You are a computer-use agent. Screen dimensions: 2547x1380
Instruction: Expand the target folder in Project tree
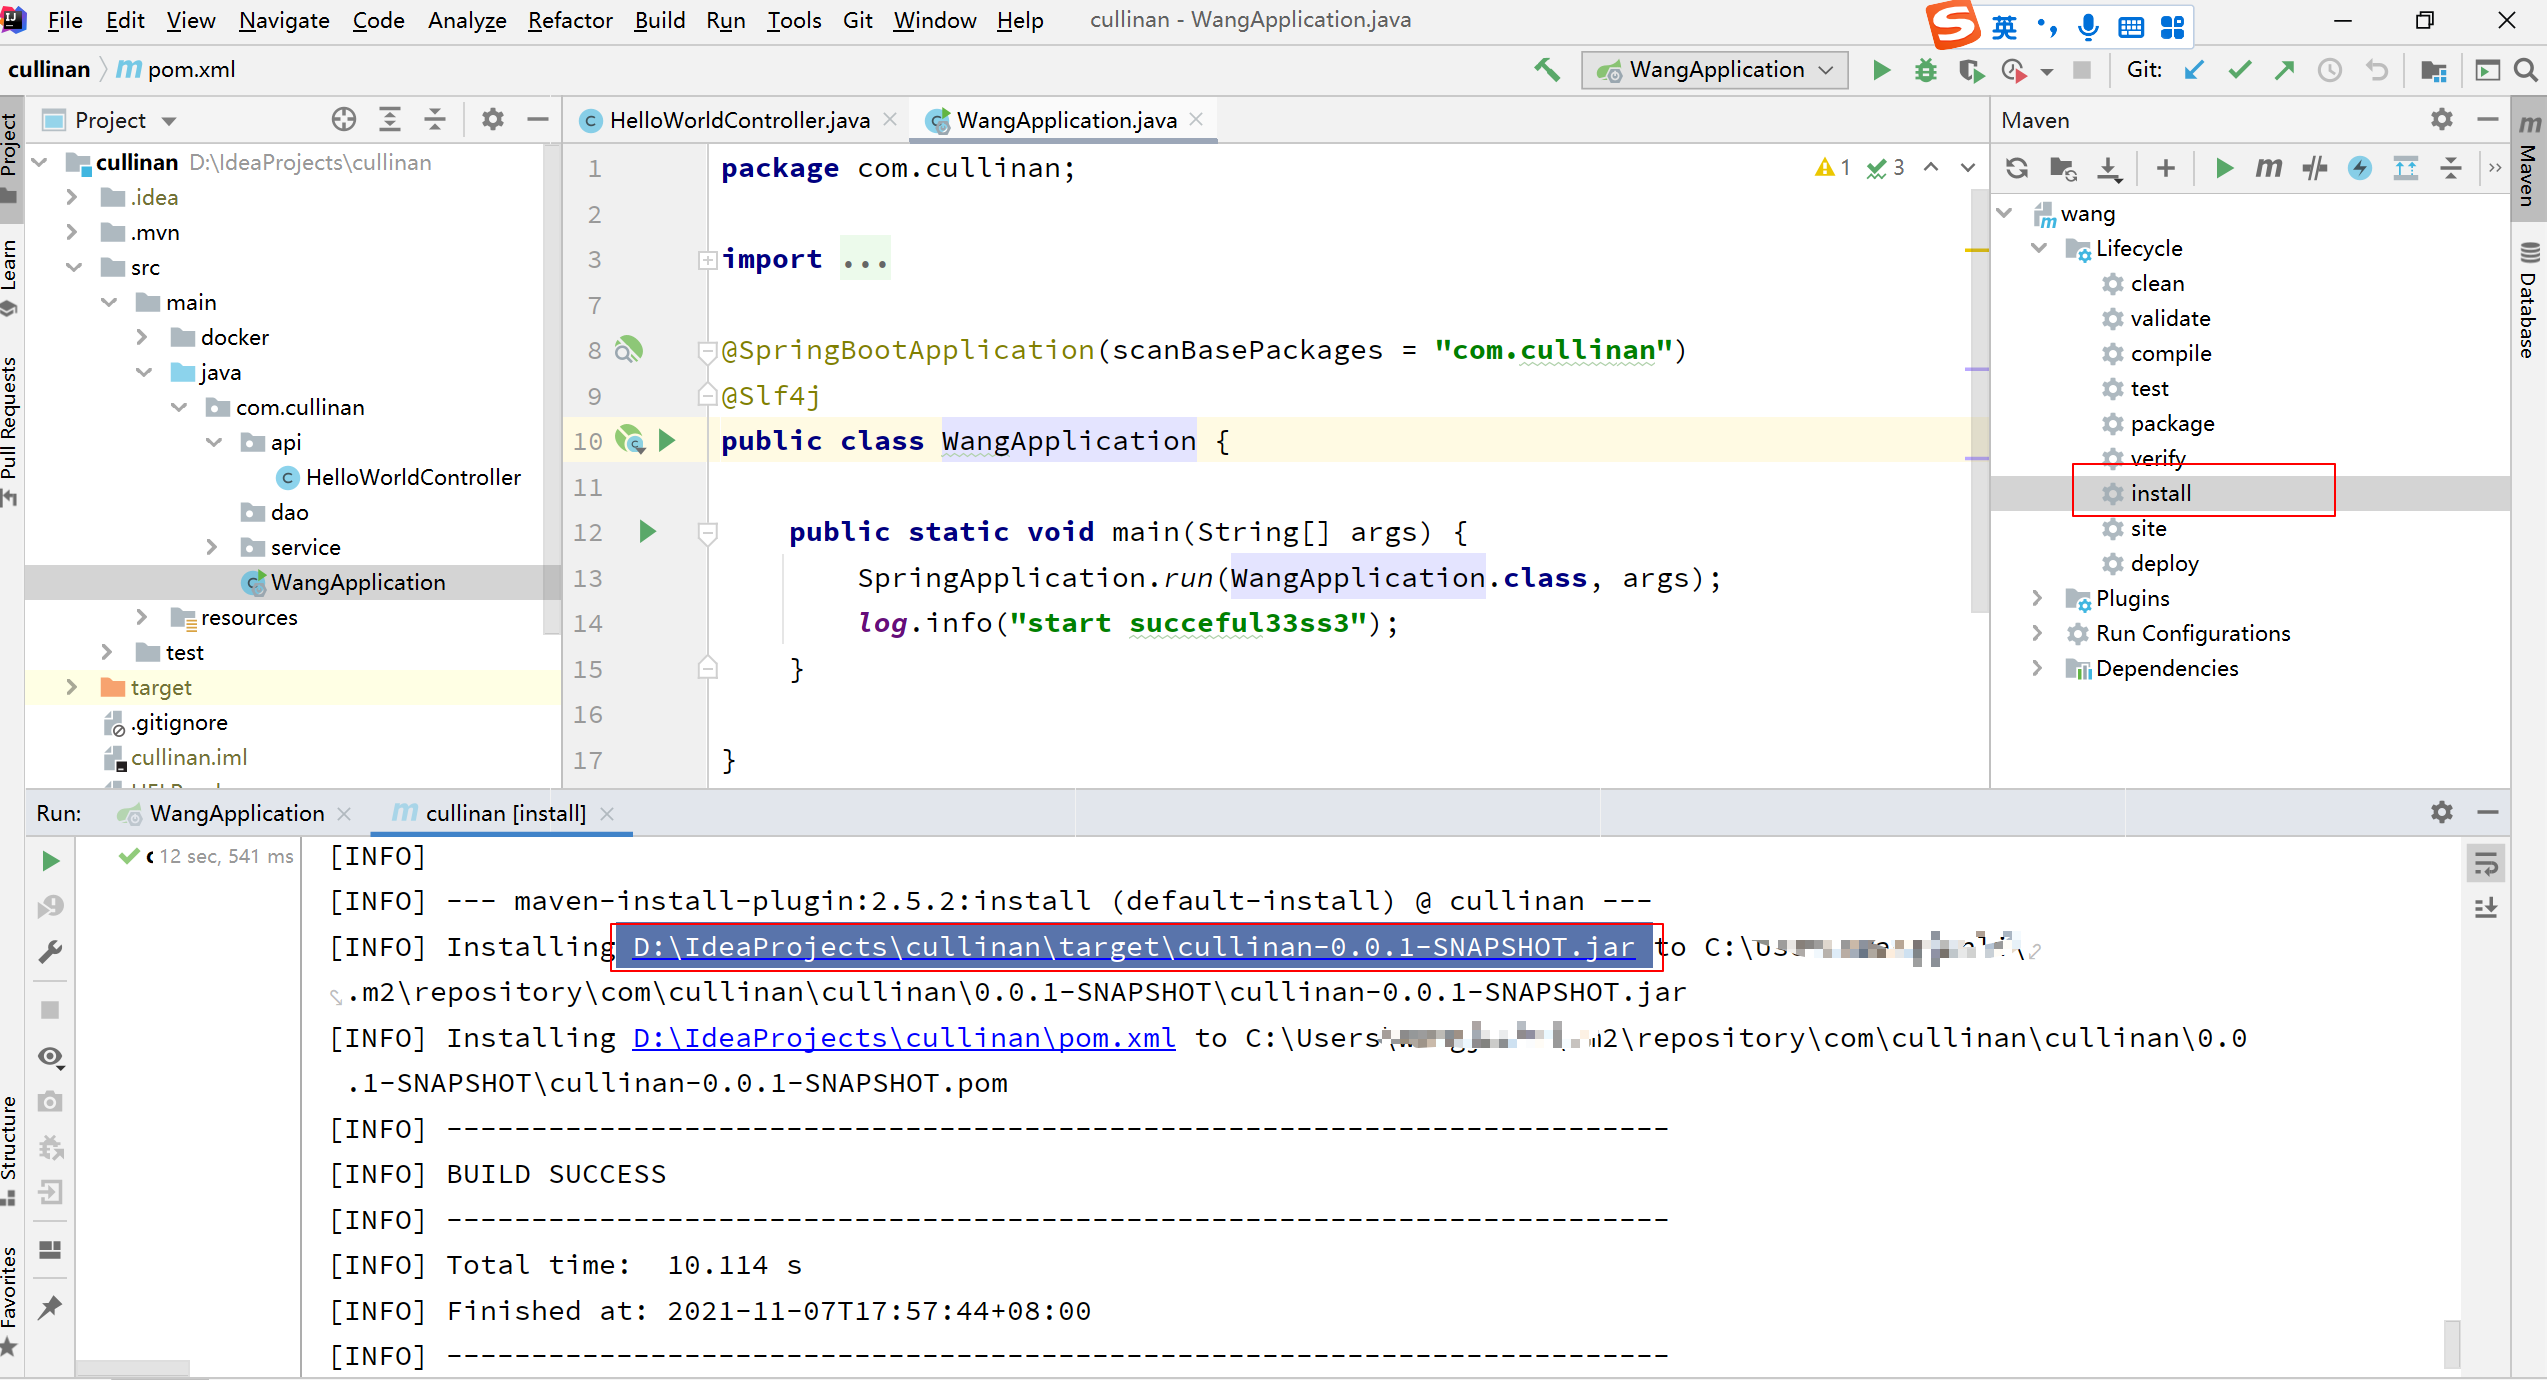click(72, 687)
